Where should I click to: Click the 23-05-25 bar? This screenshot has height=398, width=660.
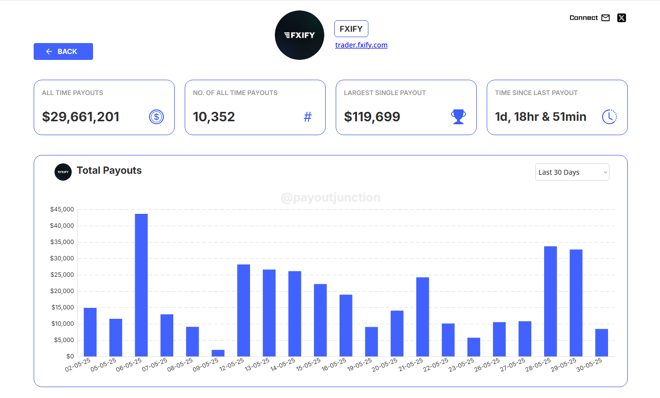pos(474,347)
